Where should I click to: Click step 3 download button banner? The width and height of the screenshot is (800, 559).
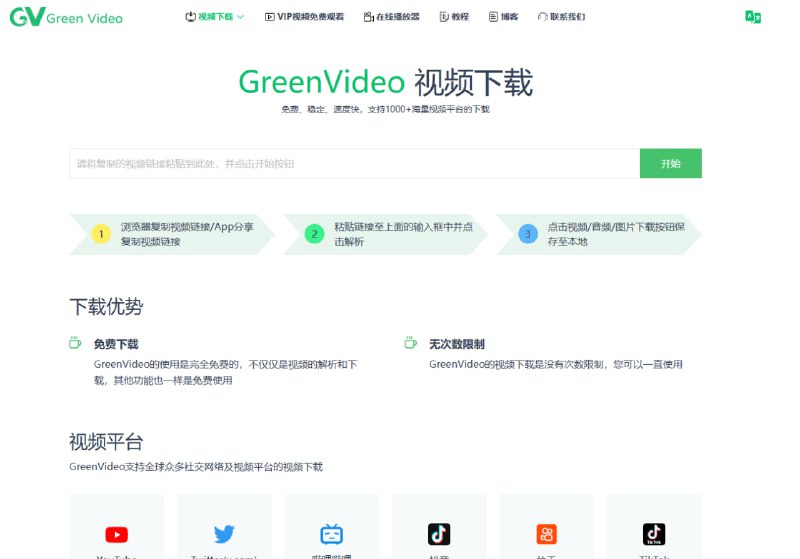(598, 234)
